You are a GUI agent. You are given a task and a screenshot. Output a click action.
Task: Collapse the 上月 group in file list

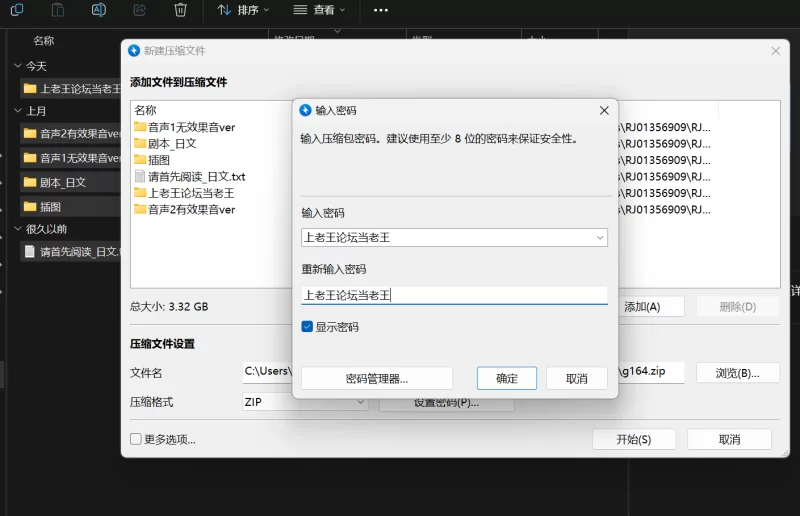tap(17, 111)
